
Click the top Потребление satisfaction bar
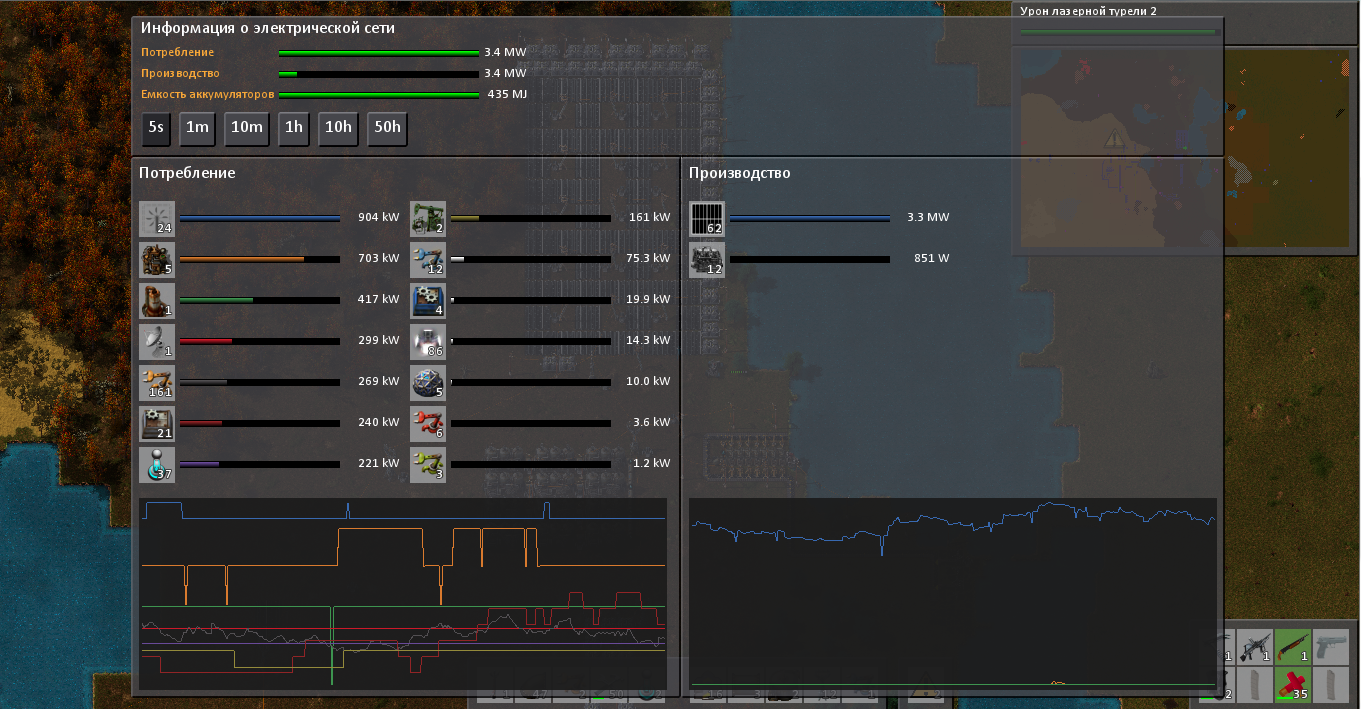379,52
